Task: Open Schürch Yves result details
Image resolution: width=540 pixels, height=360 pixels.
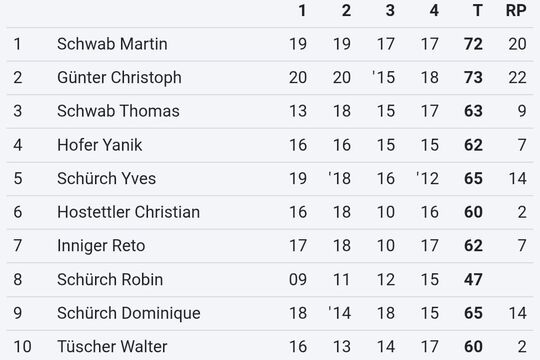Action: pos(270,178)
